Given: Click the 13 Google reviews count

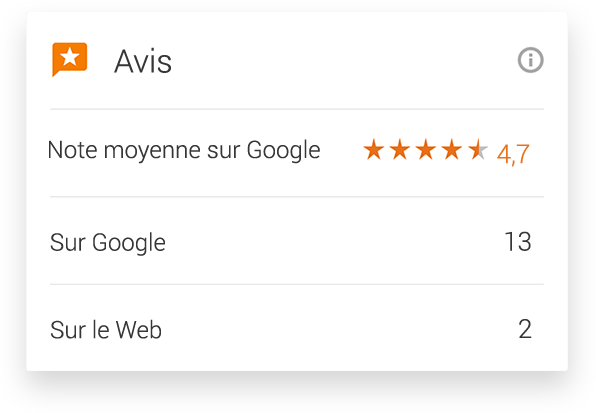Looking at the screenshot, I should coord(518,242).
